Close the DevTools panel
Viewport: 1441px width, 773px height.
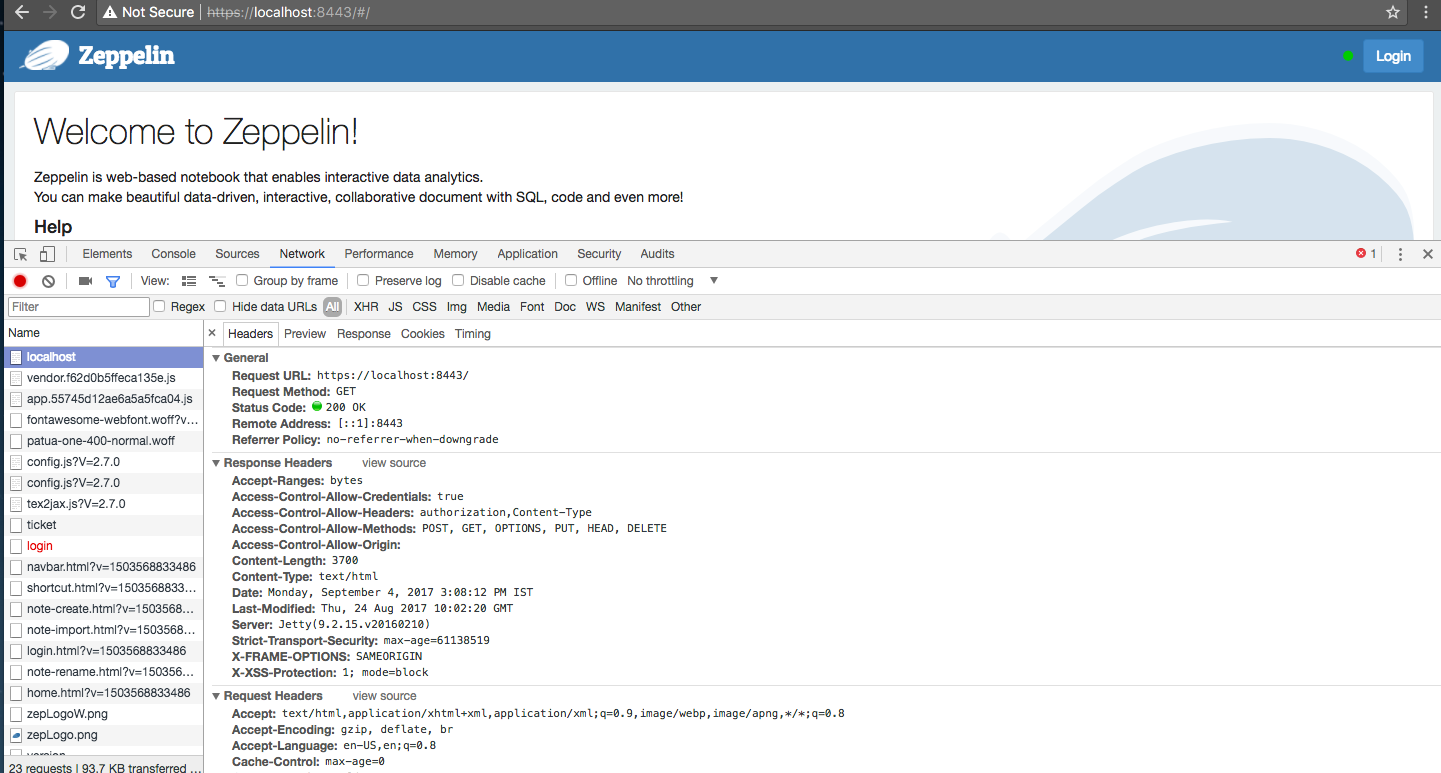click(1428, 254)
